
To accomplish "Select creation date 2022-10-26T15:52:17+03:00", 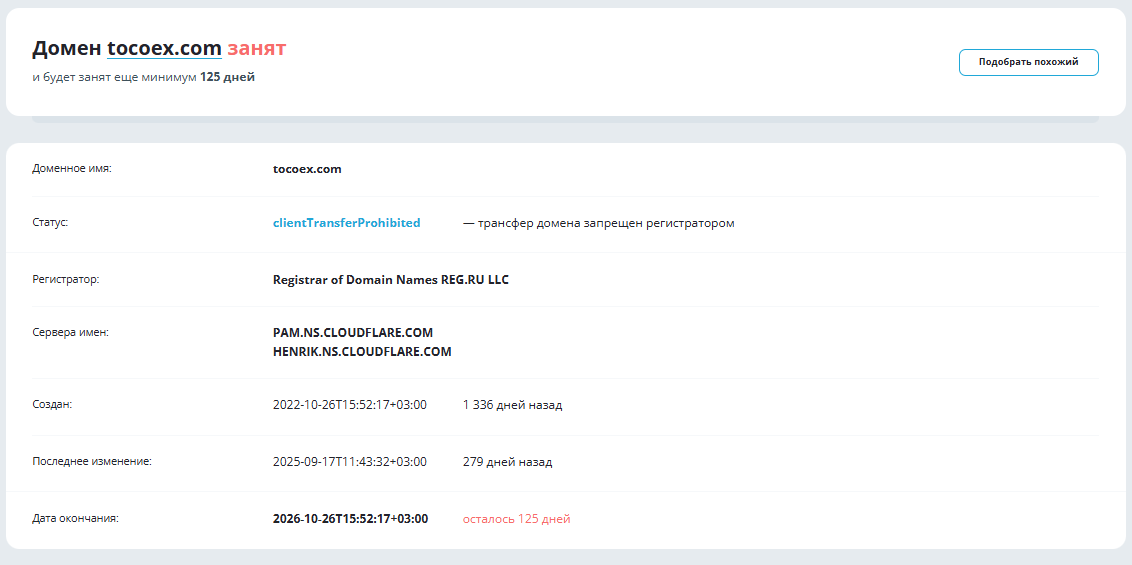I will click(x=349, y=404).
